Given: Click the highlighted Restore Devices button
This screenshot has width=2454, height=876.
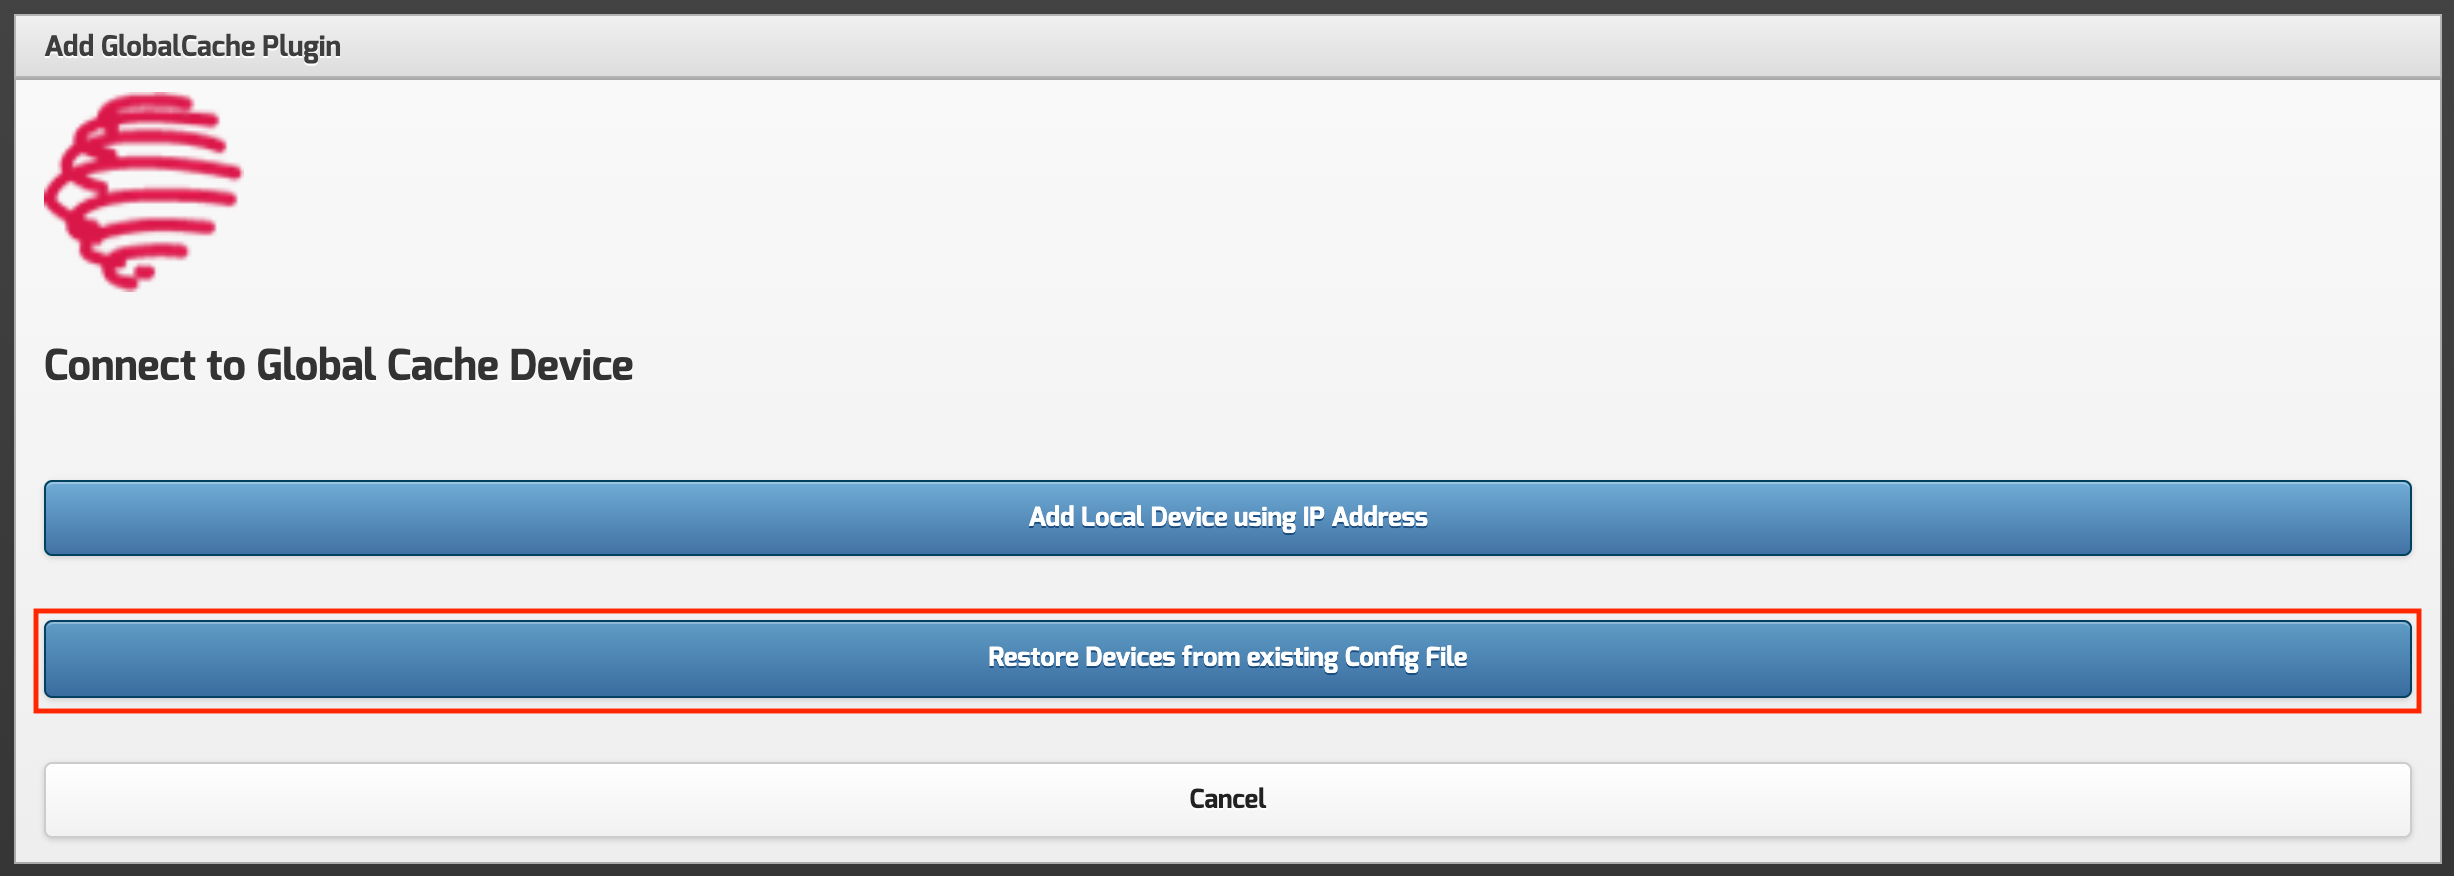Looking at the screenshot, I should point(1227,658).
